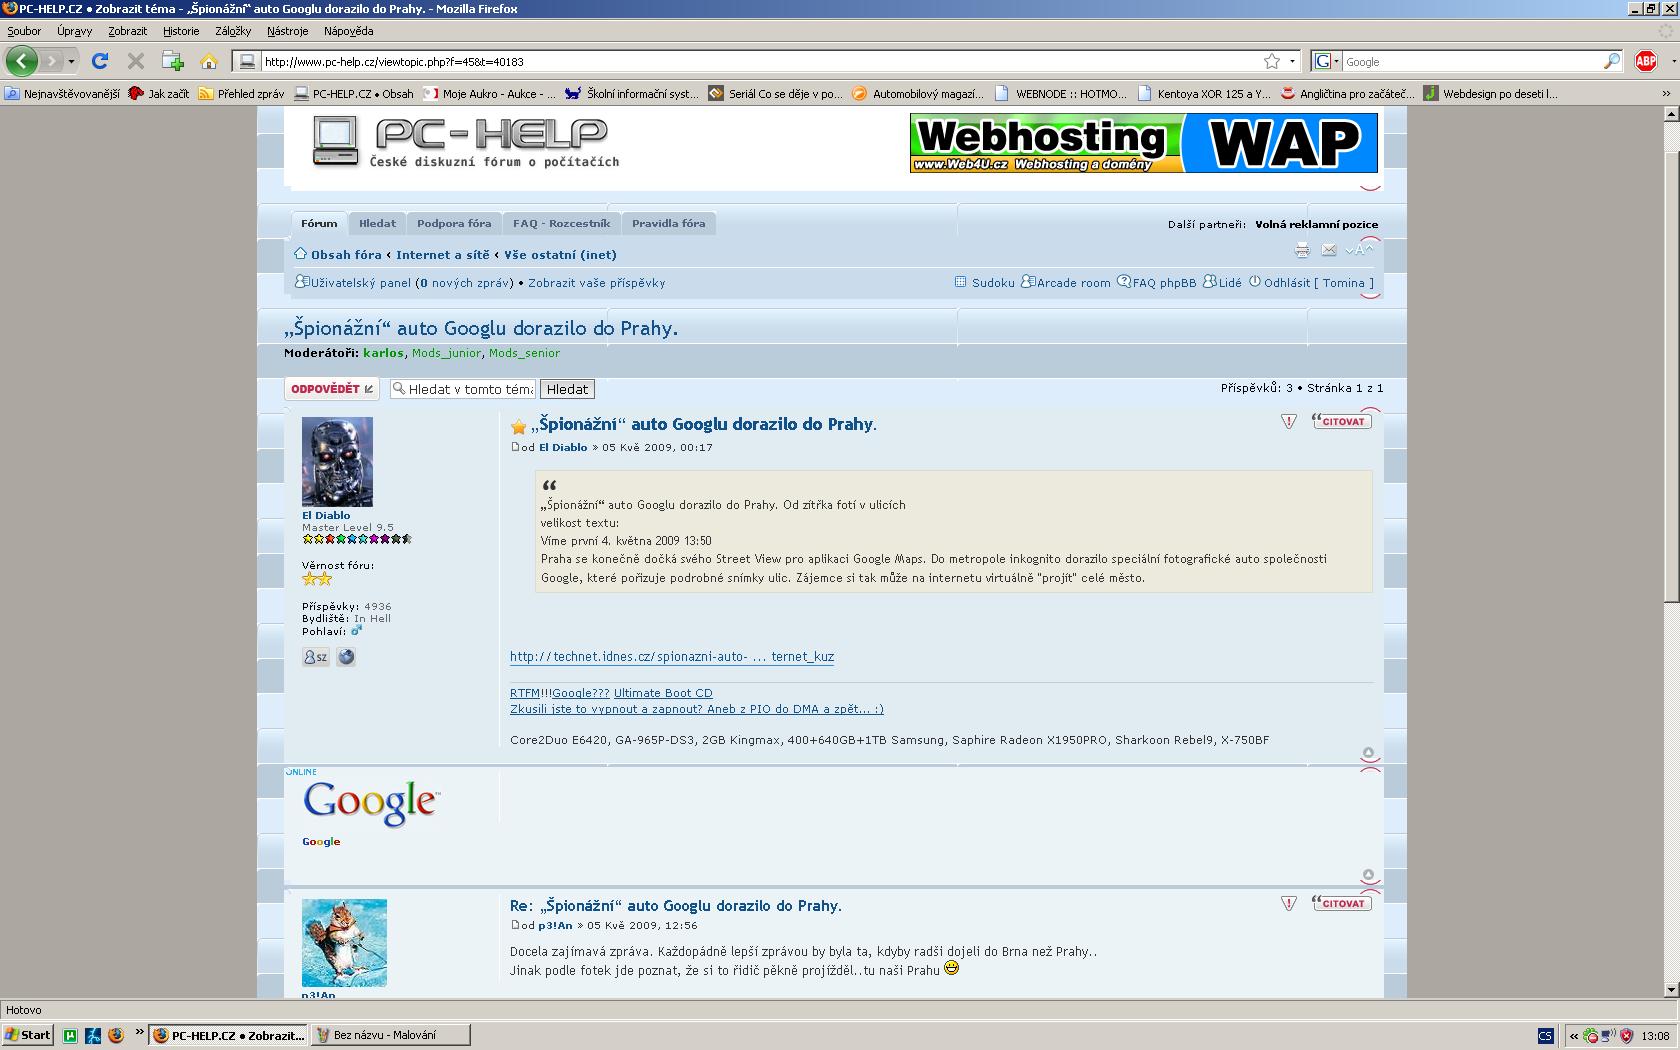Open the Přehled zpráv feed bookmark
1680x1050 pixels.
[241, 94]
